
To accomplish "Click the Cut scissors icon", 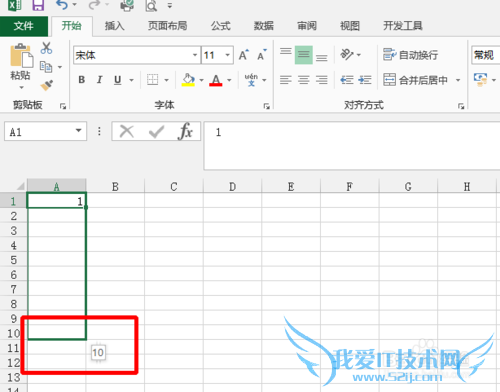I will pos(46,48).
